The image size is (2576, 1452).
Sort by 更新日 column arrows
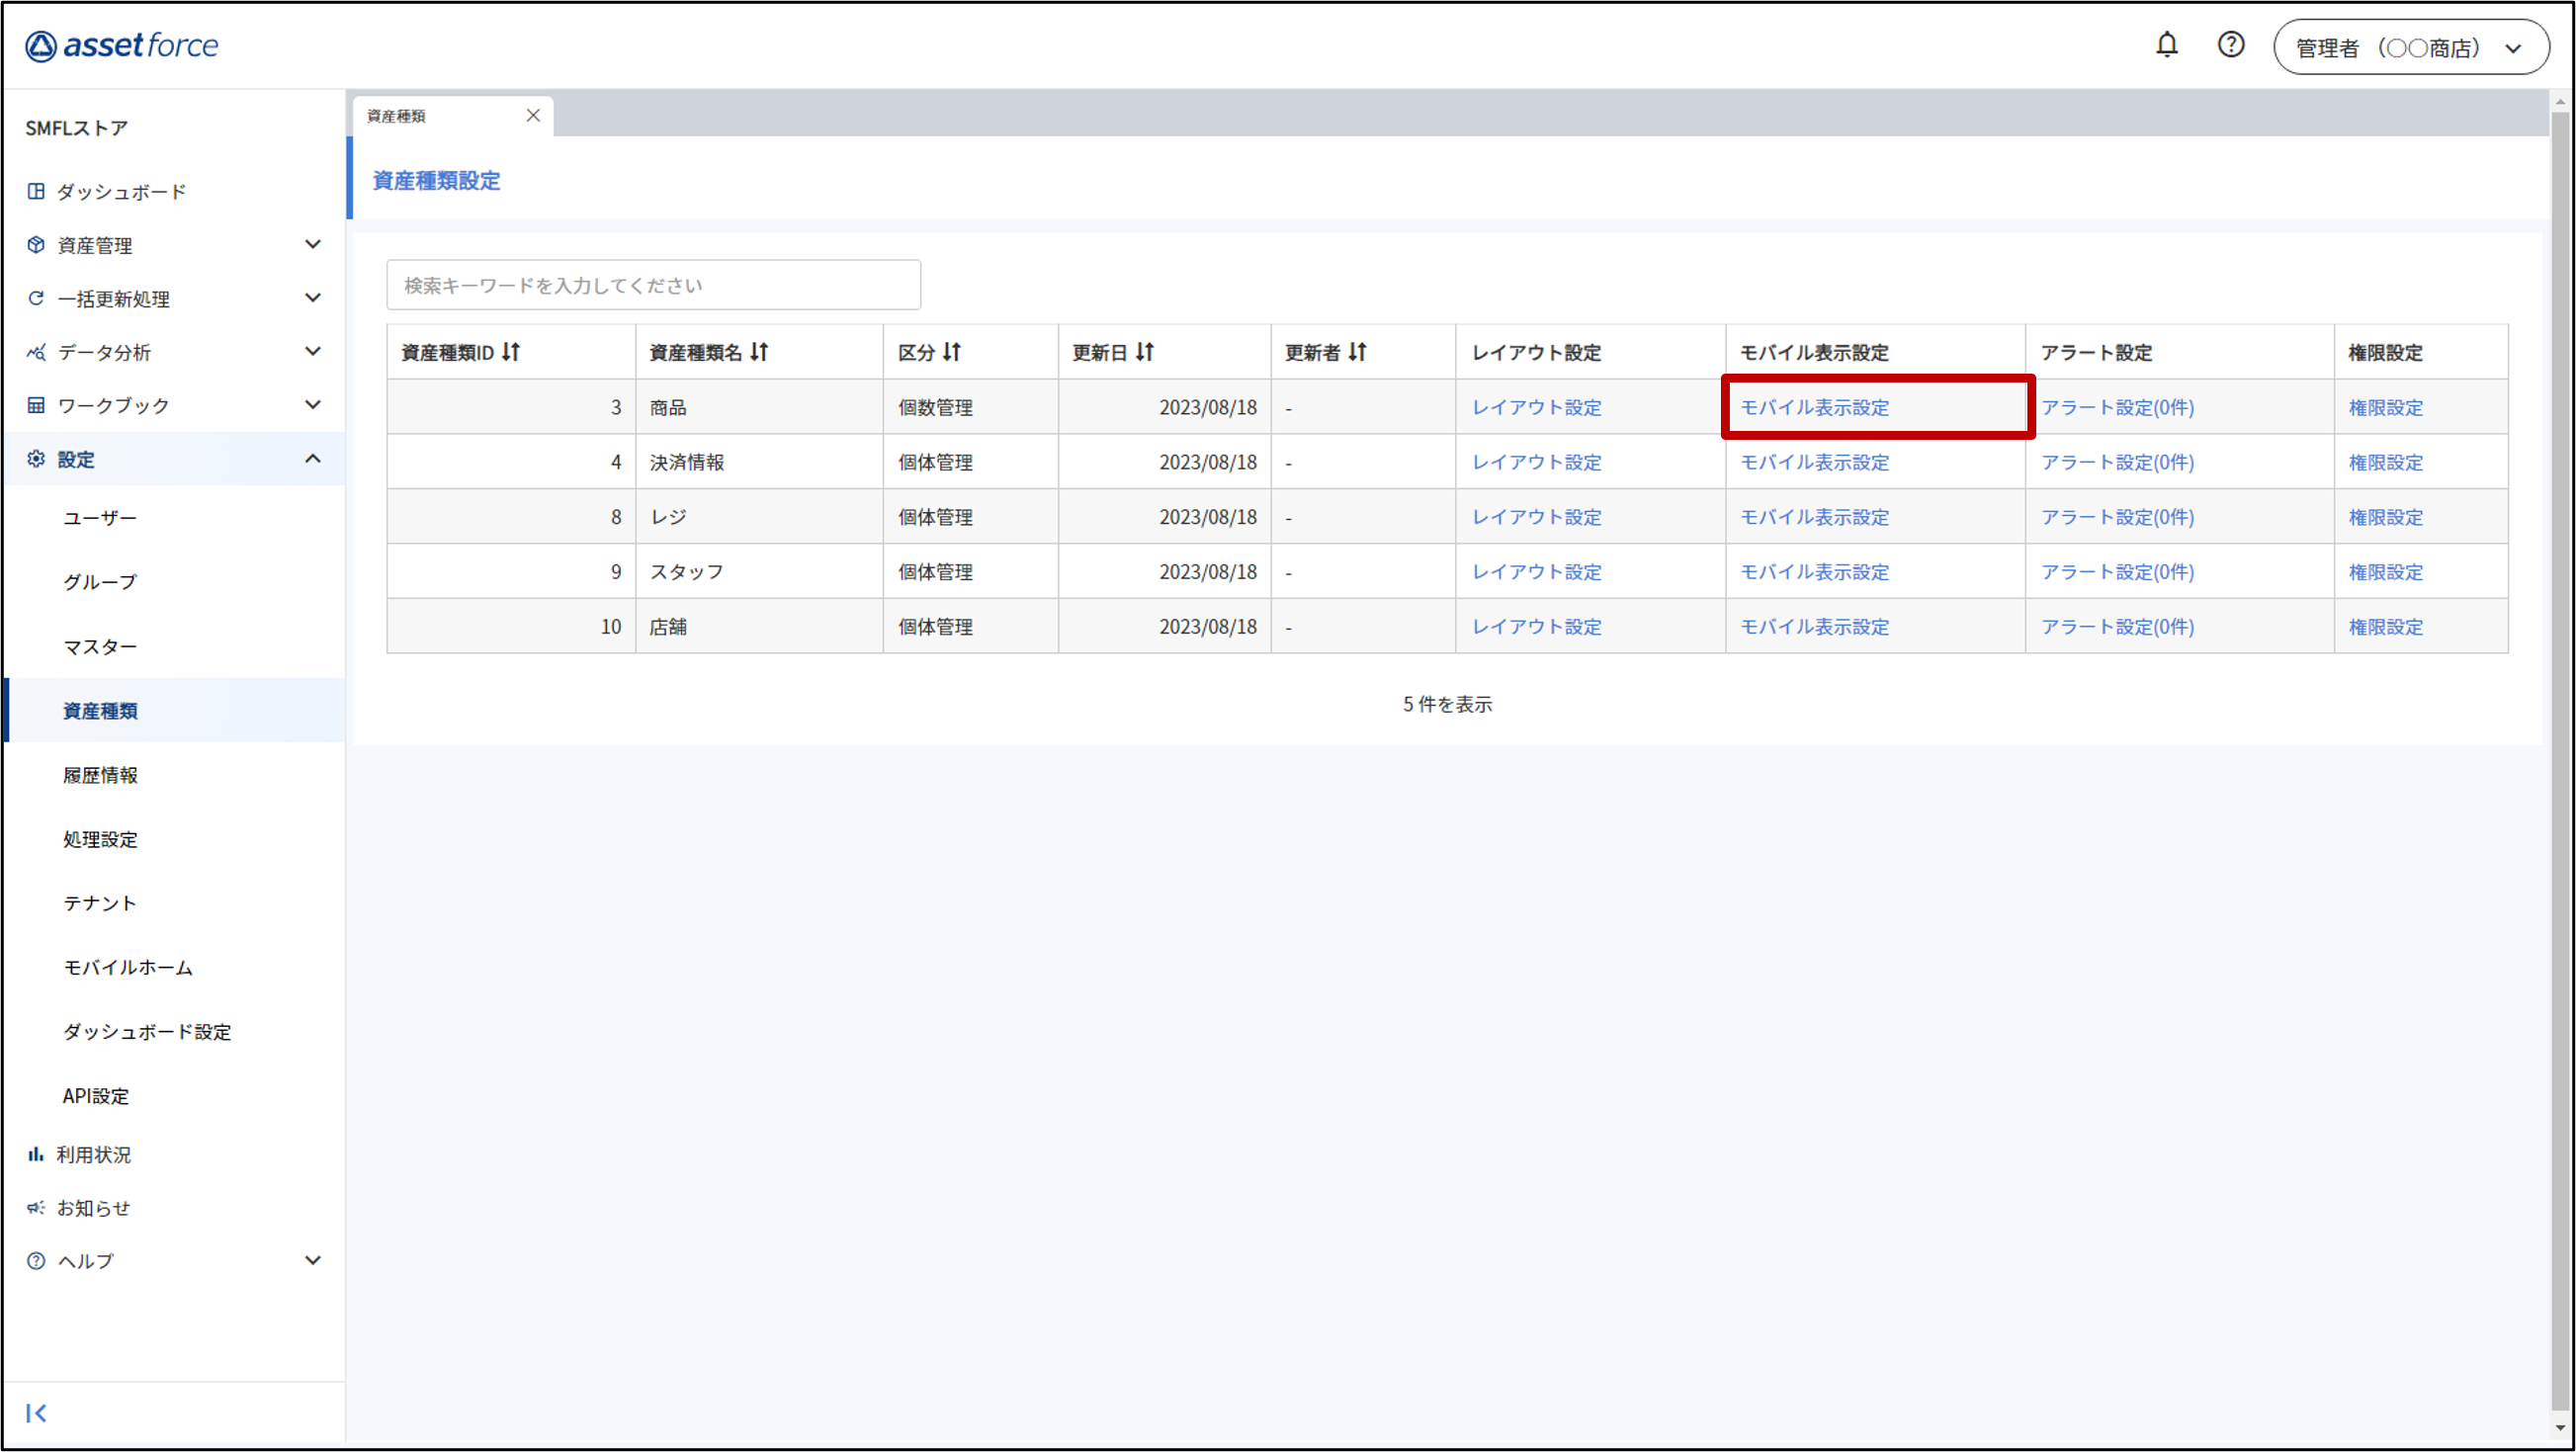coord(1145,352)
